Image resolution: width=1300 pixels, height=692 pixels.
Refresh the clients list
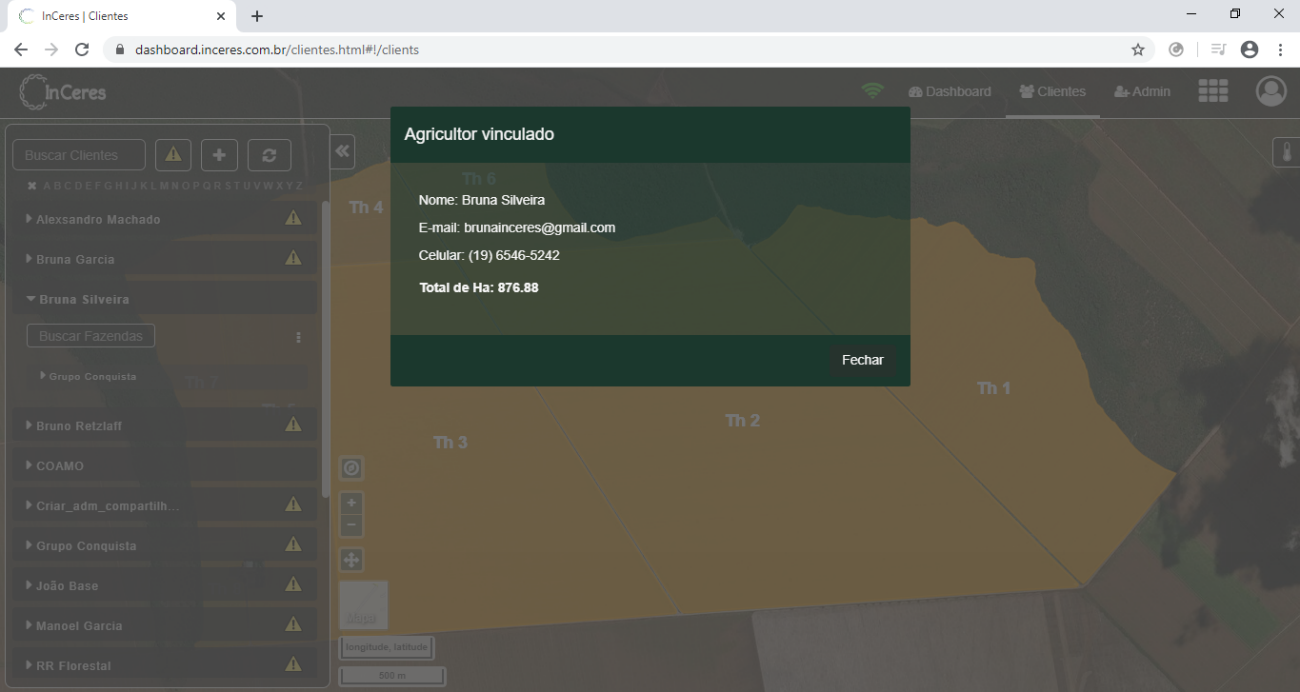tap(269, 155)
